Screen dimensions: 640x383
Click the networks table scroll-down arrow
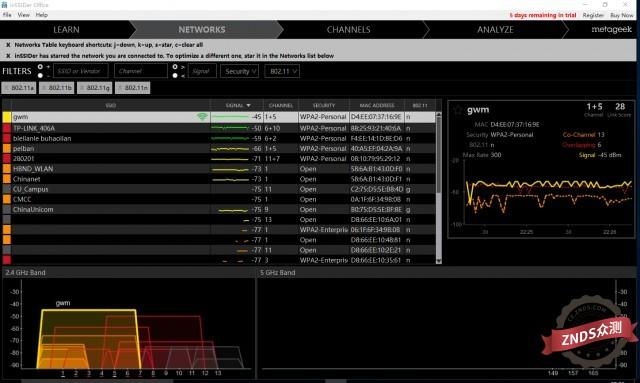(x=439, y=261)
